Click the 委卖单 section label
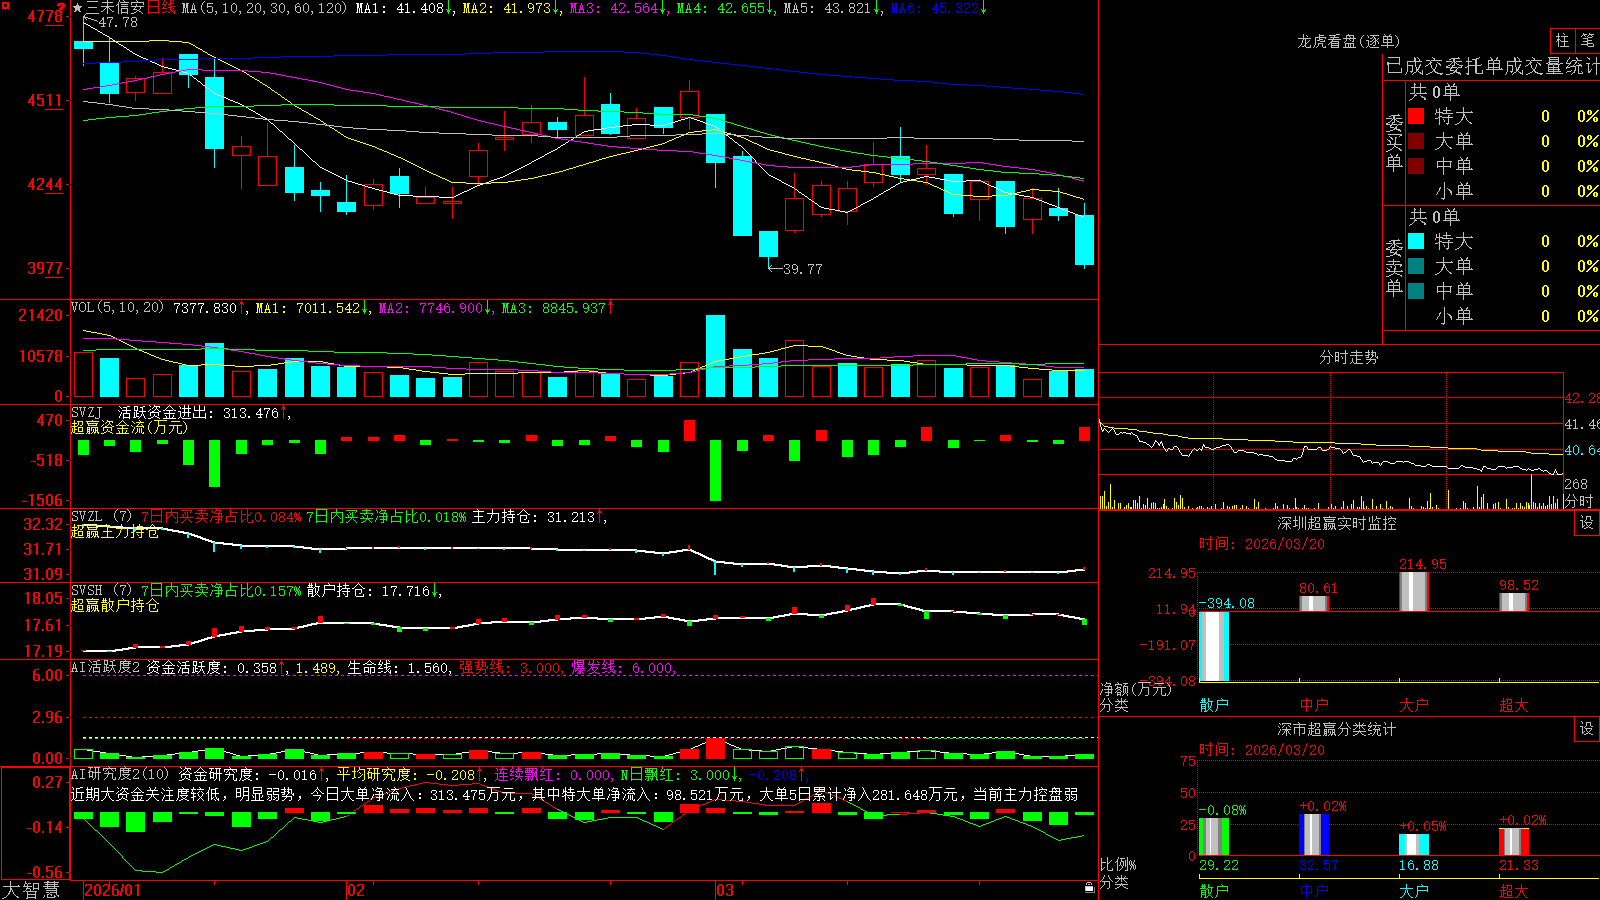 [x=1394, y=267]
